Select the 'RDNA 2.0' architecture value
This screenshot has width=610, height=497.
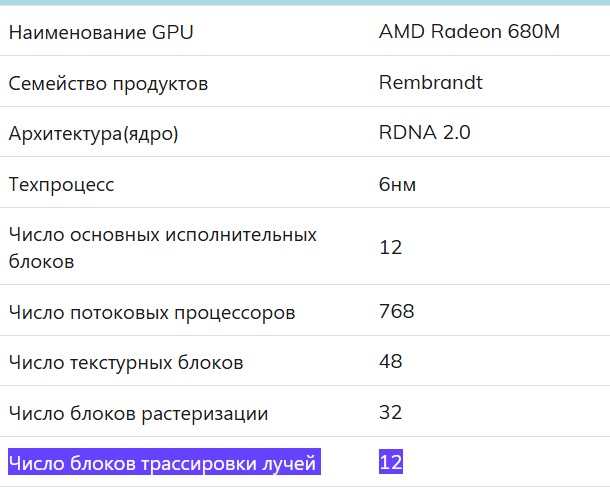coord(424,132)
